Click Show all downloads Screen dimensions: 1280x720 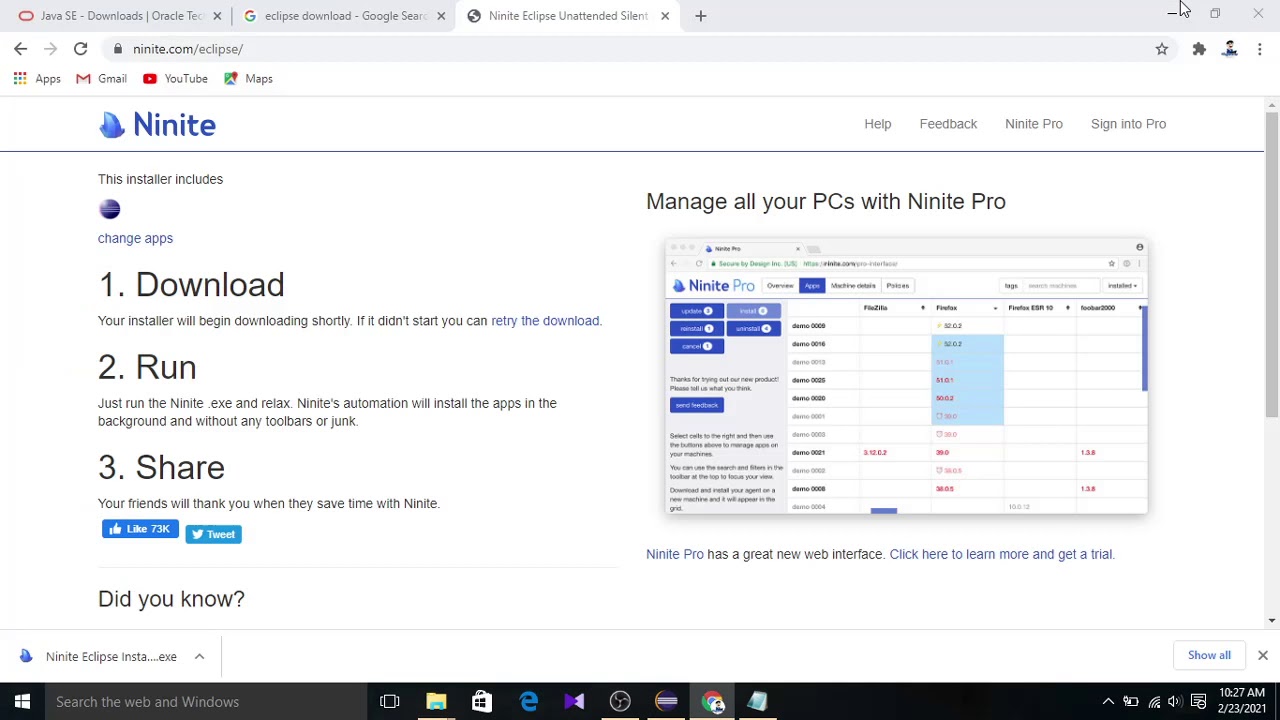[1209, 655]
